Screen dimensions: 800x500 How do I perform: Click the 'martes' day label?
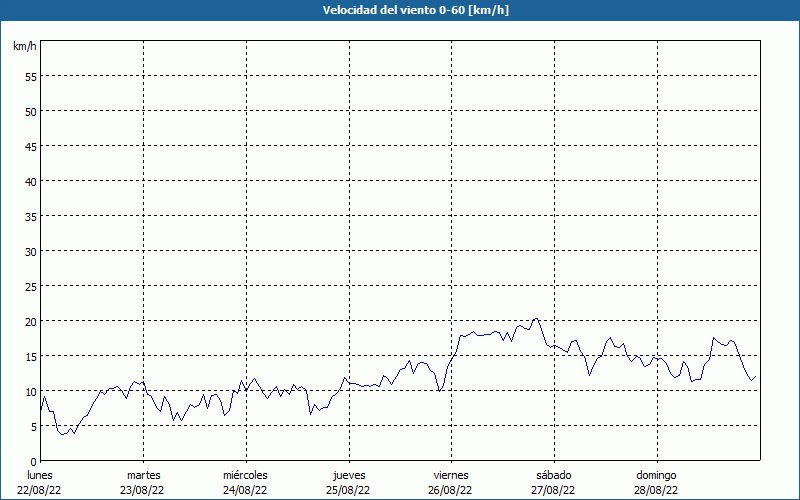pyautogui.click(x=144, y=475)
